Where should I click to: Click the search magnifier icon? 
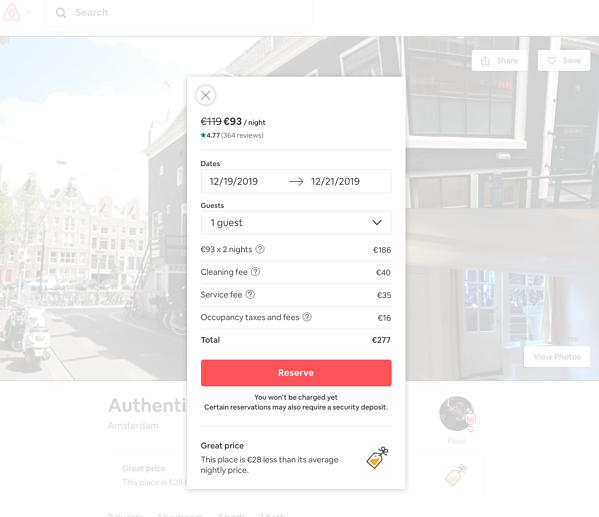(x=61, y=13)
